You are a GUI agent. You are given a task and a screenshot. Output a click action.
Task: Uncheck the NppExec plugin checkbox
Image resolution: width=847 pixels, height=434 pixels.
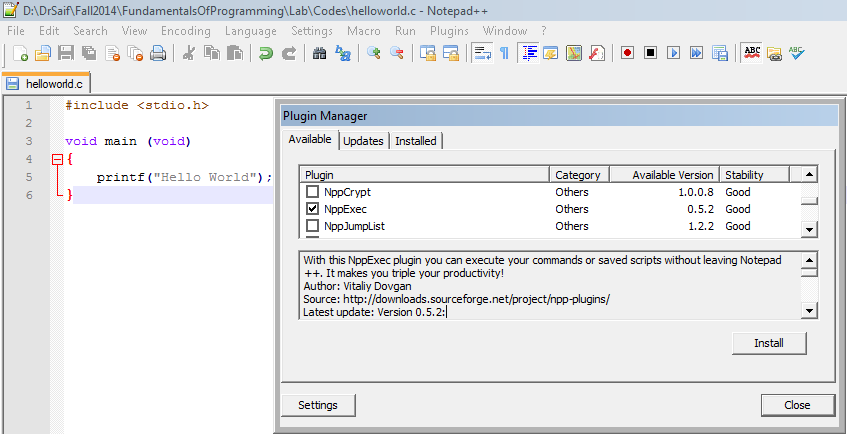(x=313, y=209)
